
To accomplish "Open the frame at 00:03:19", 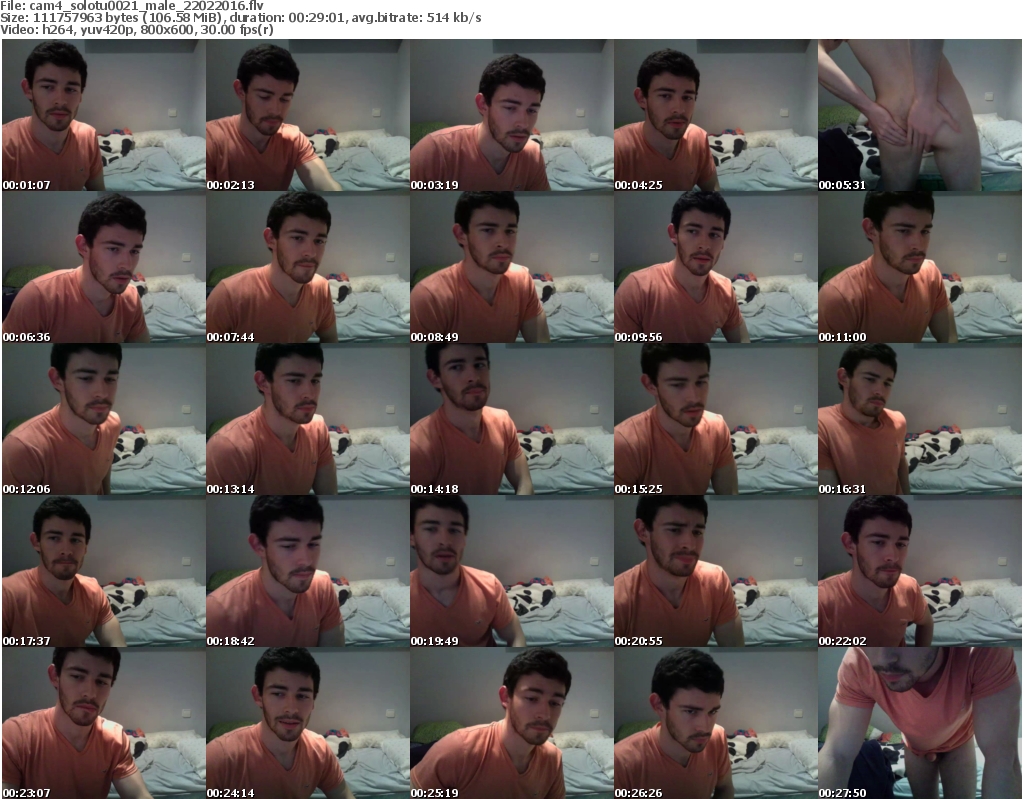I will [x=511, y=115].
